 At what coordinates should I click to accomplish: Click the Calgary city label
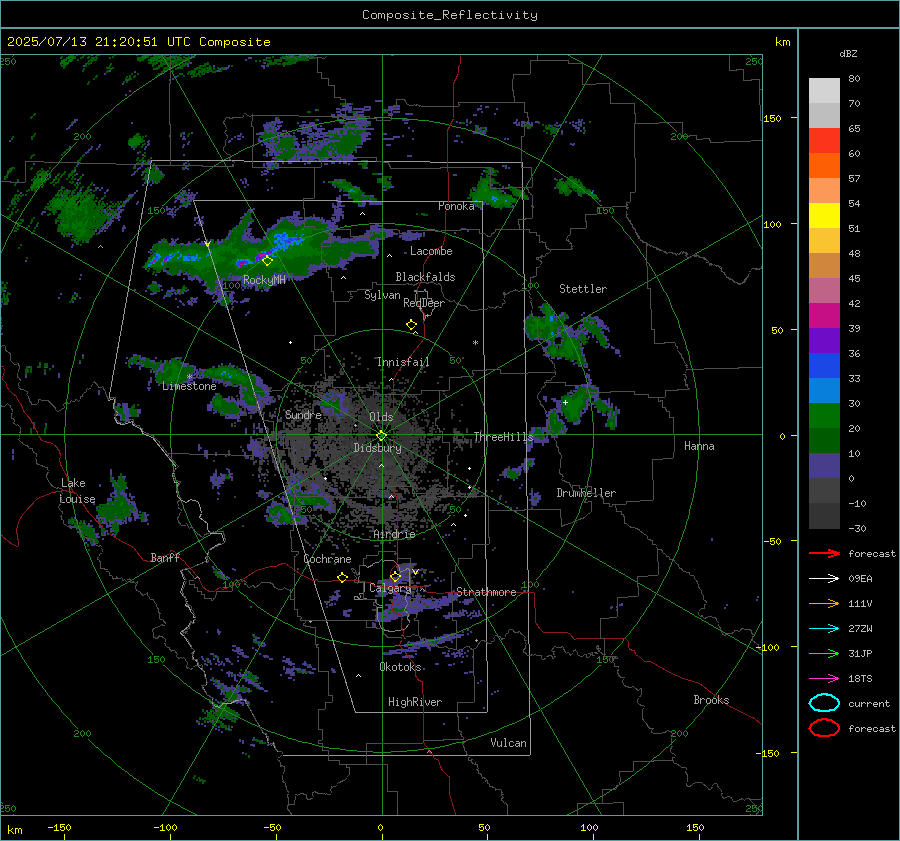pos(390,588)
